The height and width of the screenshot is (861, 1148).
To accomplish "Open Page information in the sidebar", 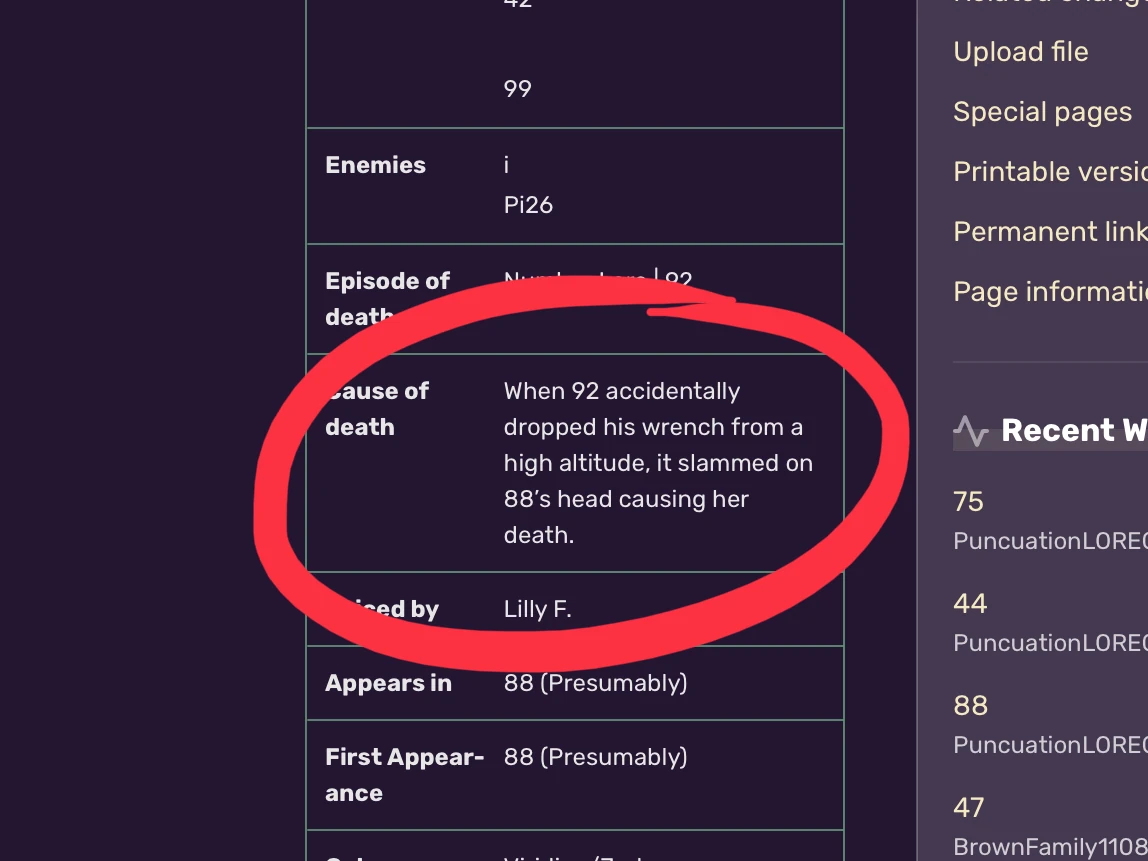I will [1050, 292].
